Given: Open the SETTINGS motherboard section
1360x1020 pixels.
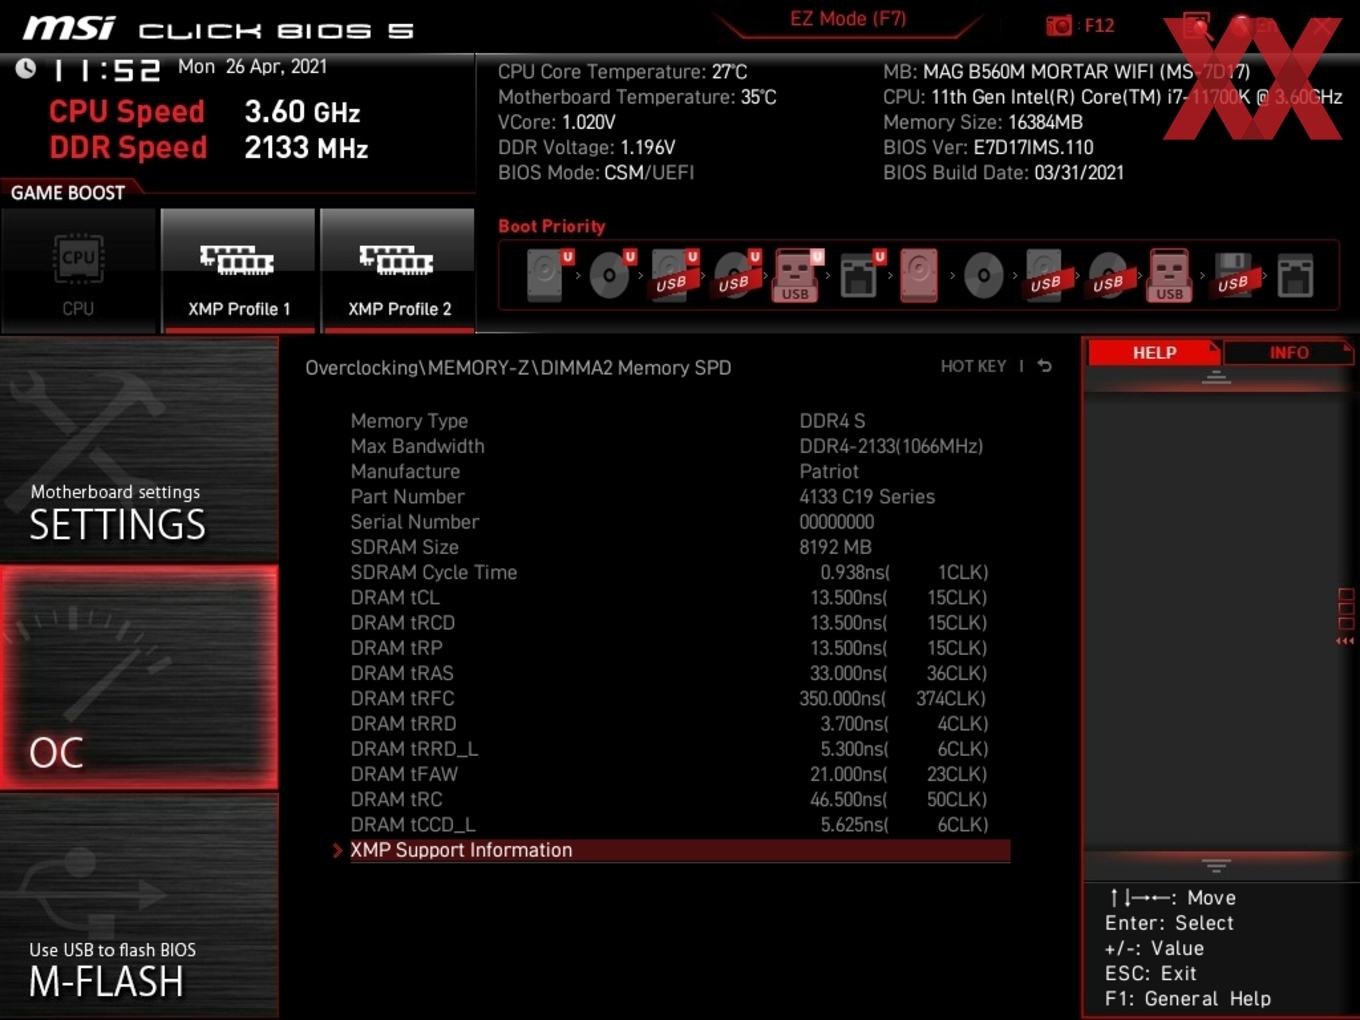Looking at the screenshot, I should click(139, 450).
